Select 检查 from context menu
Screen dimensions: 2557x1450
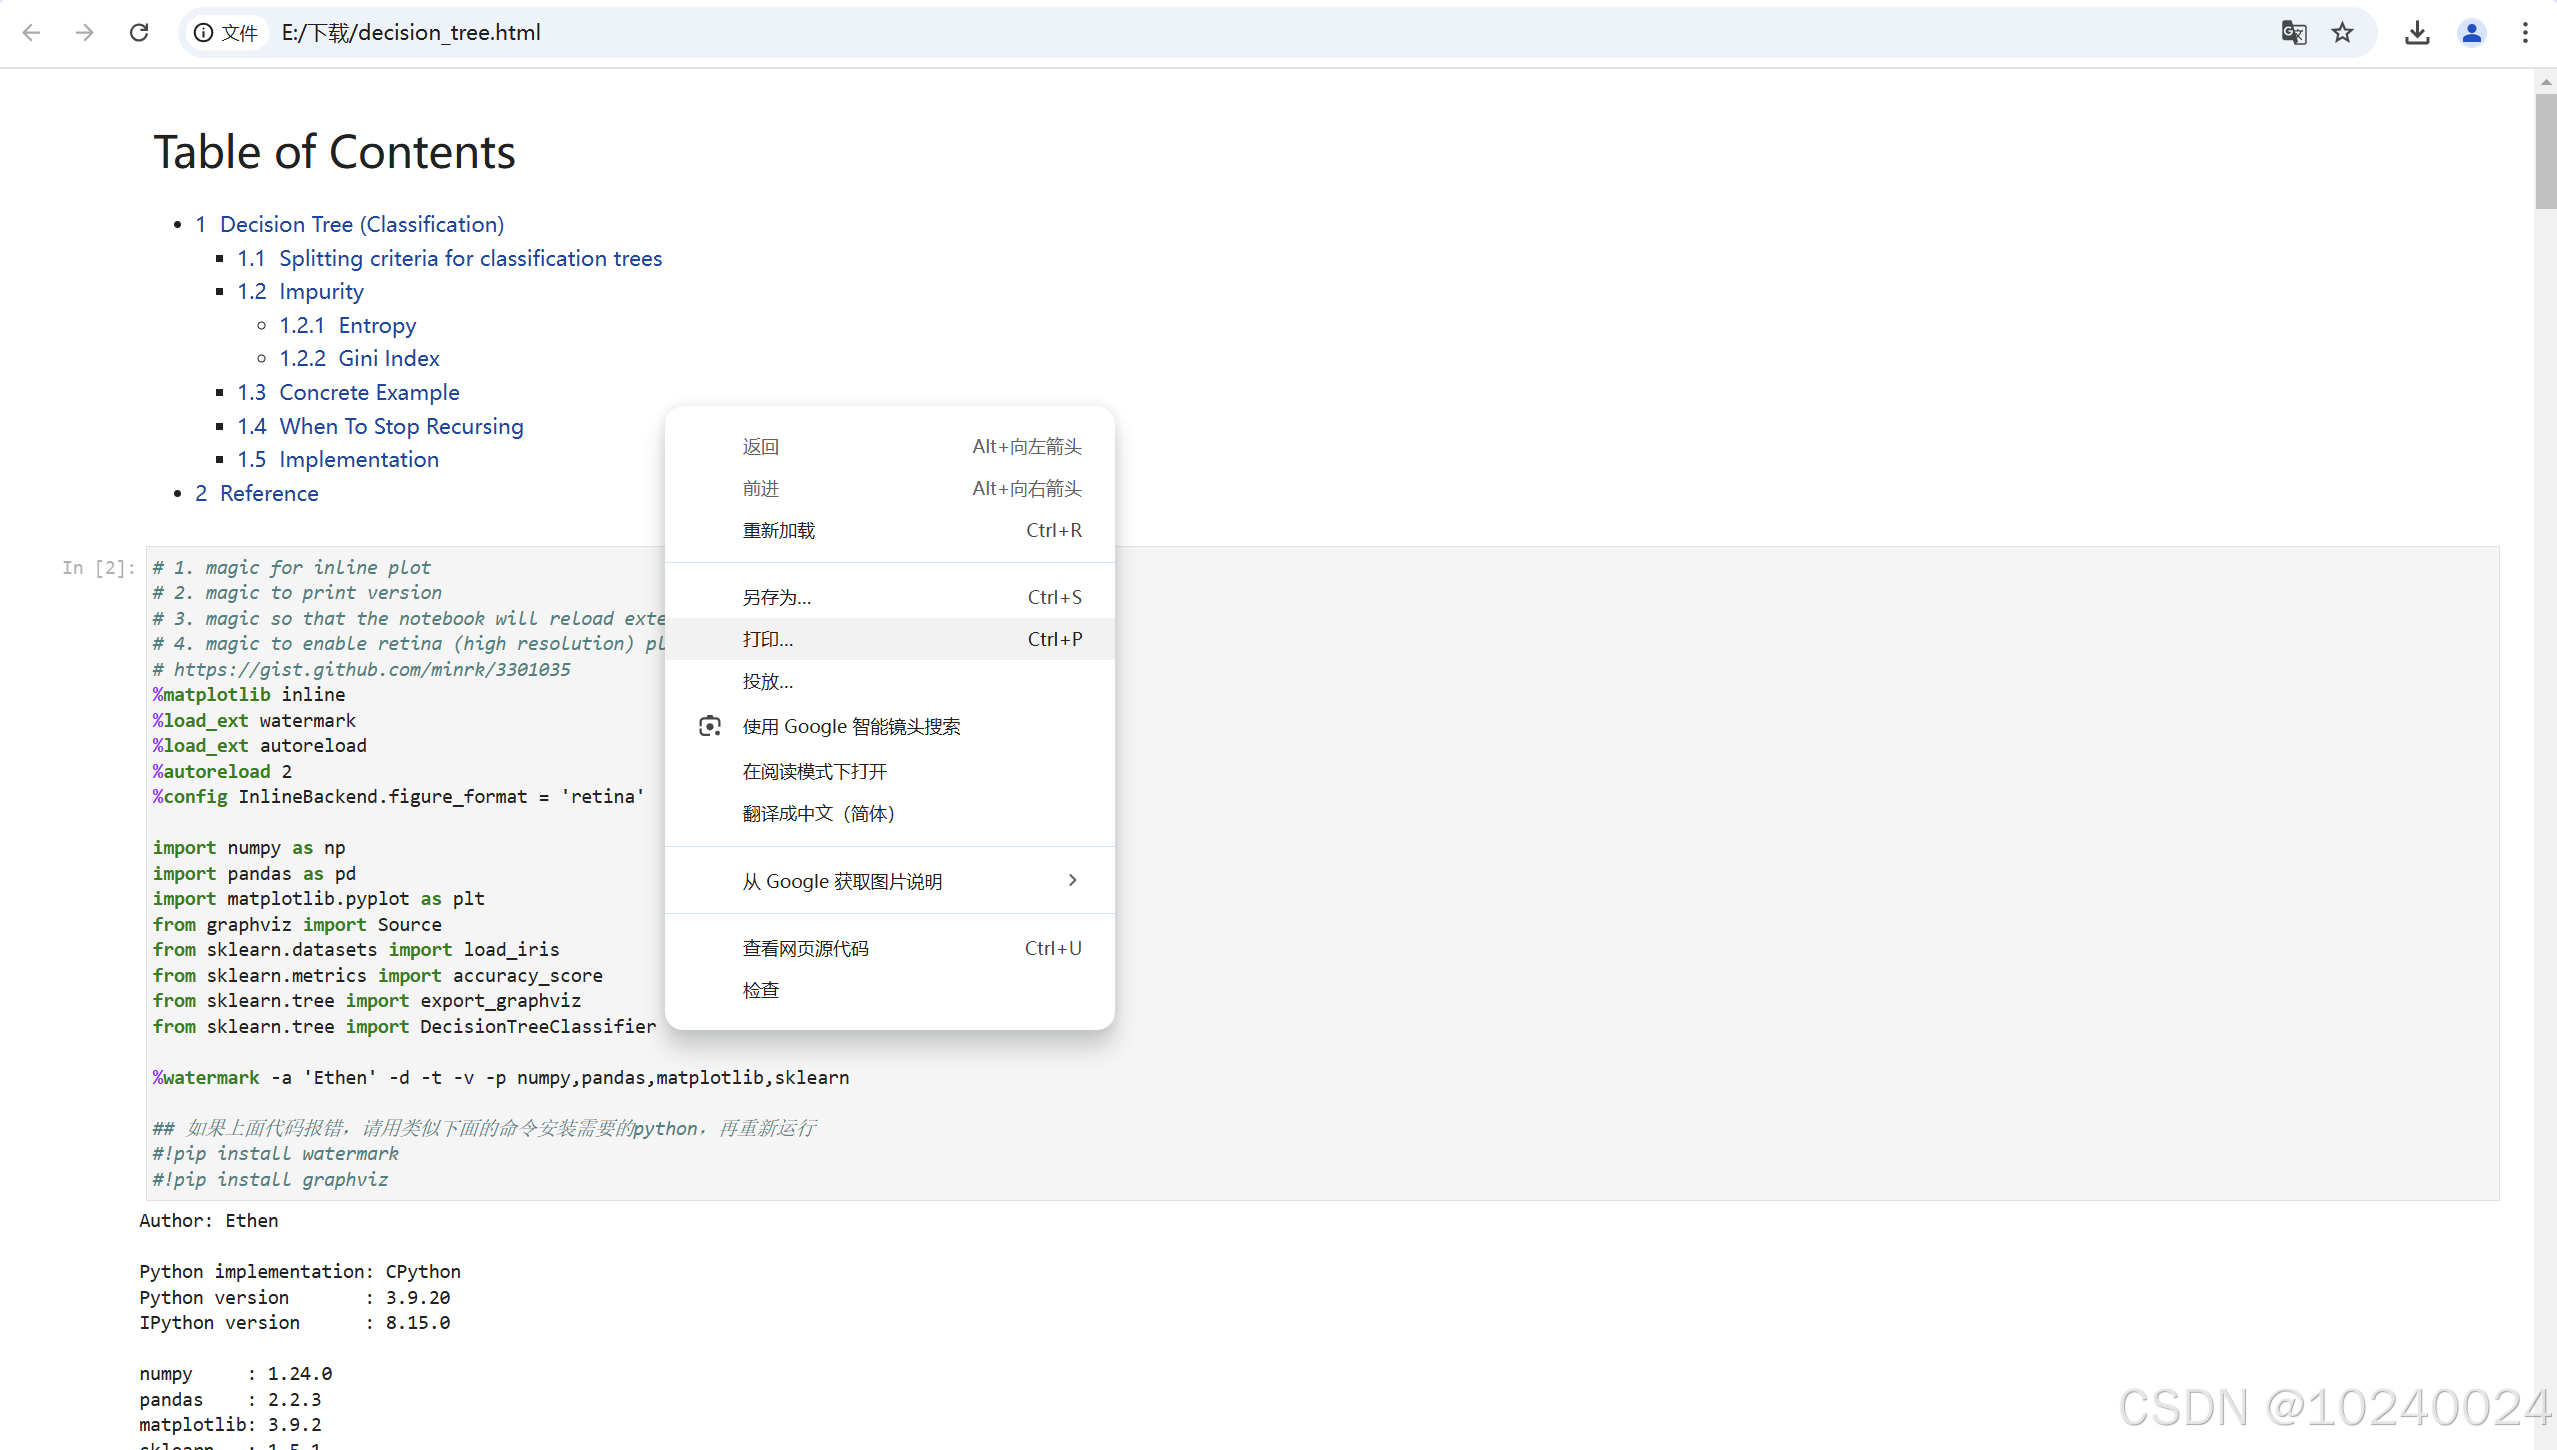coord(760,990)
